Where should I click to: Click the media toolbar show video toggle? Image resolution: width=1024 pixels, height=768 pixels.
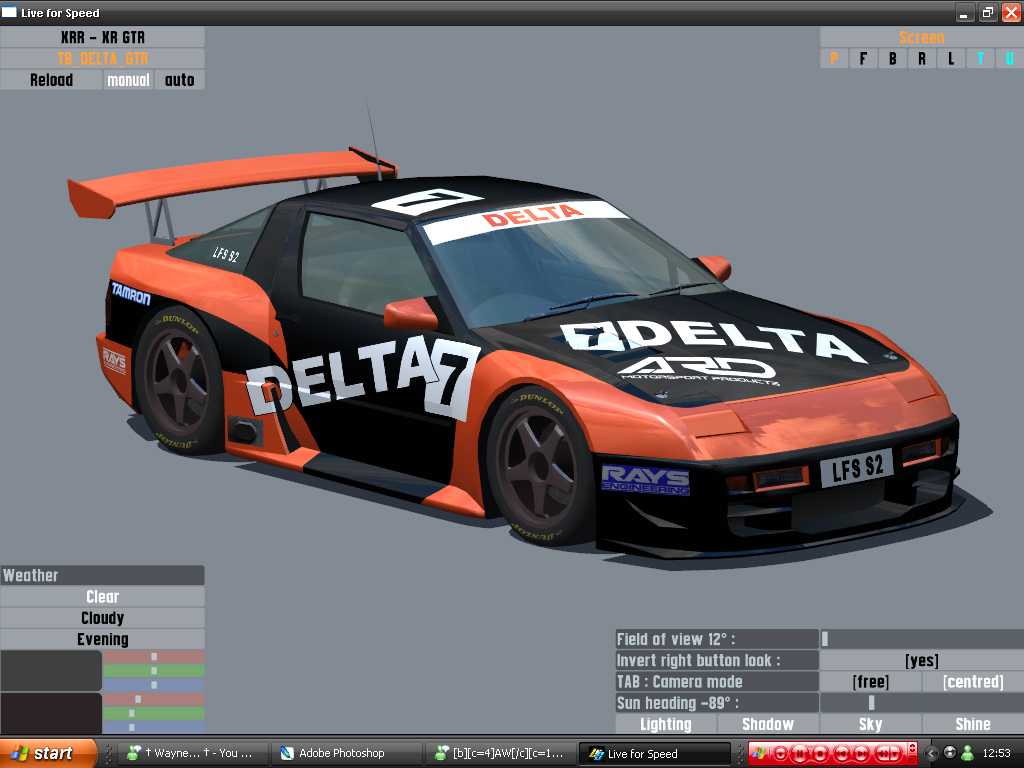coord(912,748)
